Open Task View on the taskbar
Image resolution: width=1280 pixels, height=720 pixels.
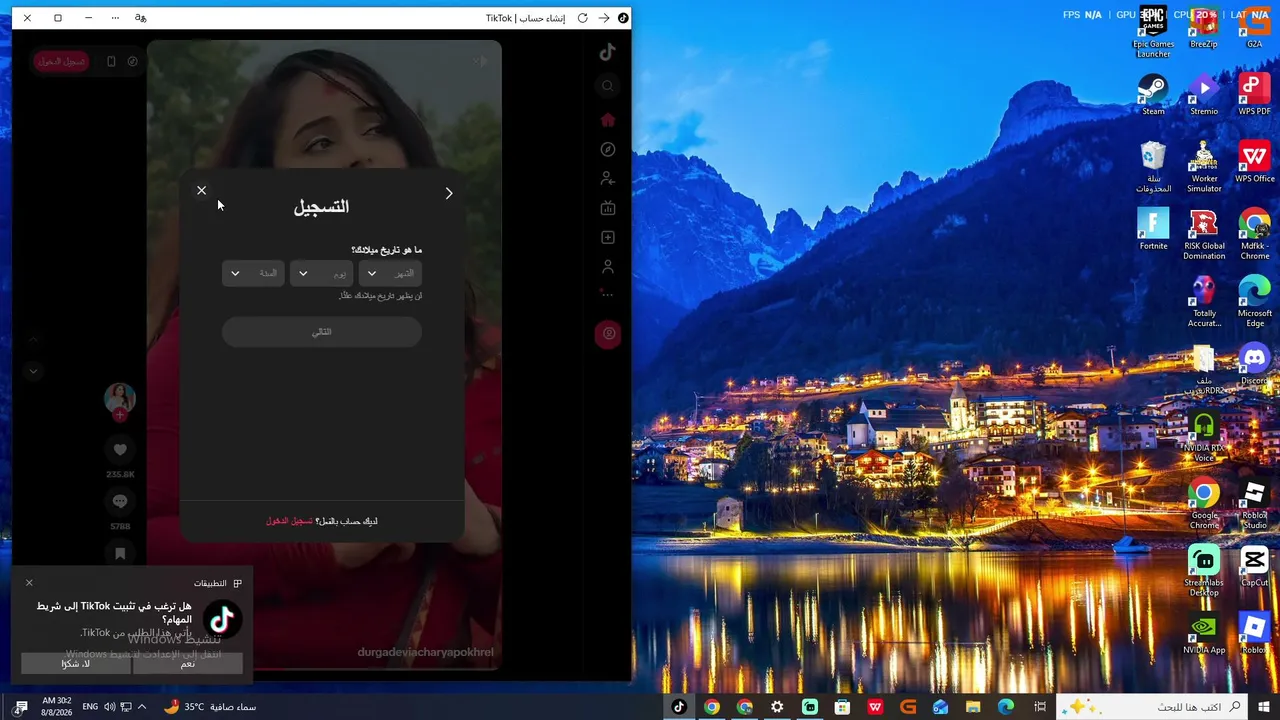click(x=1040, y=707)
